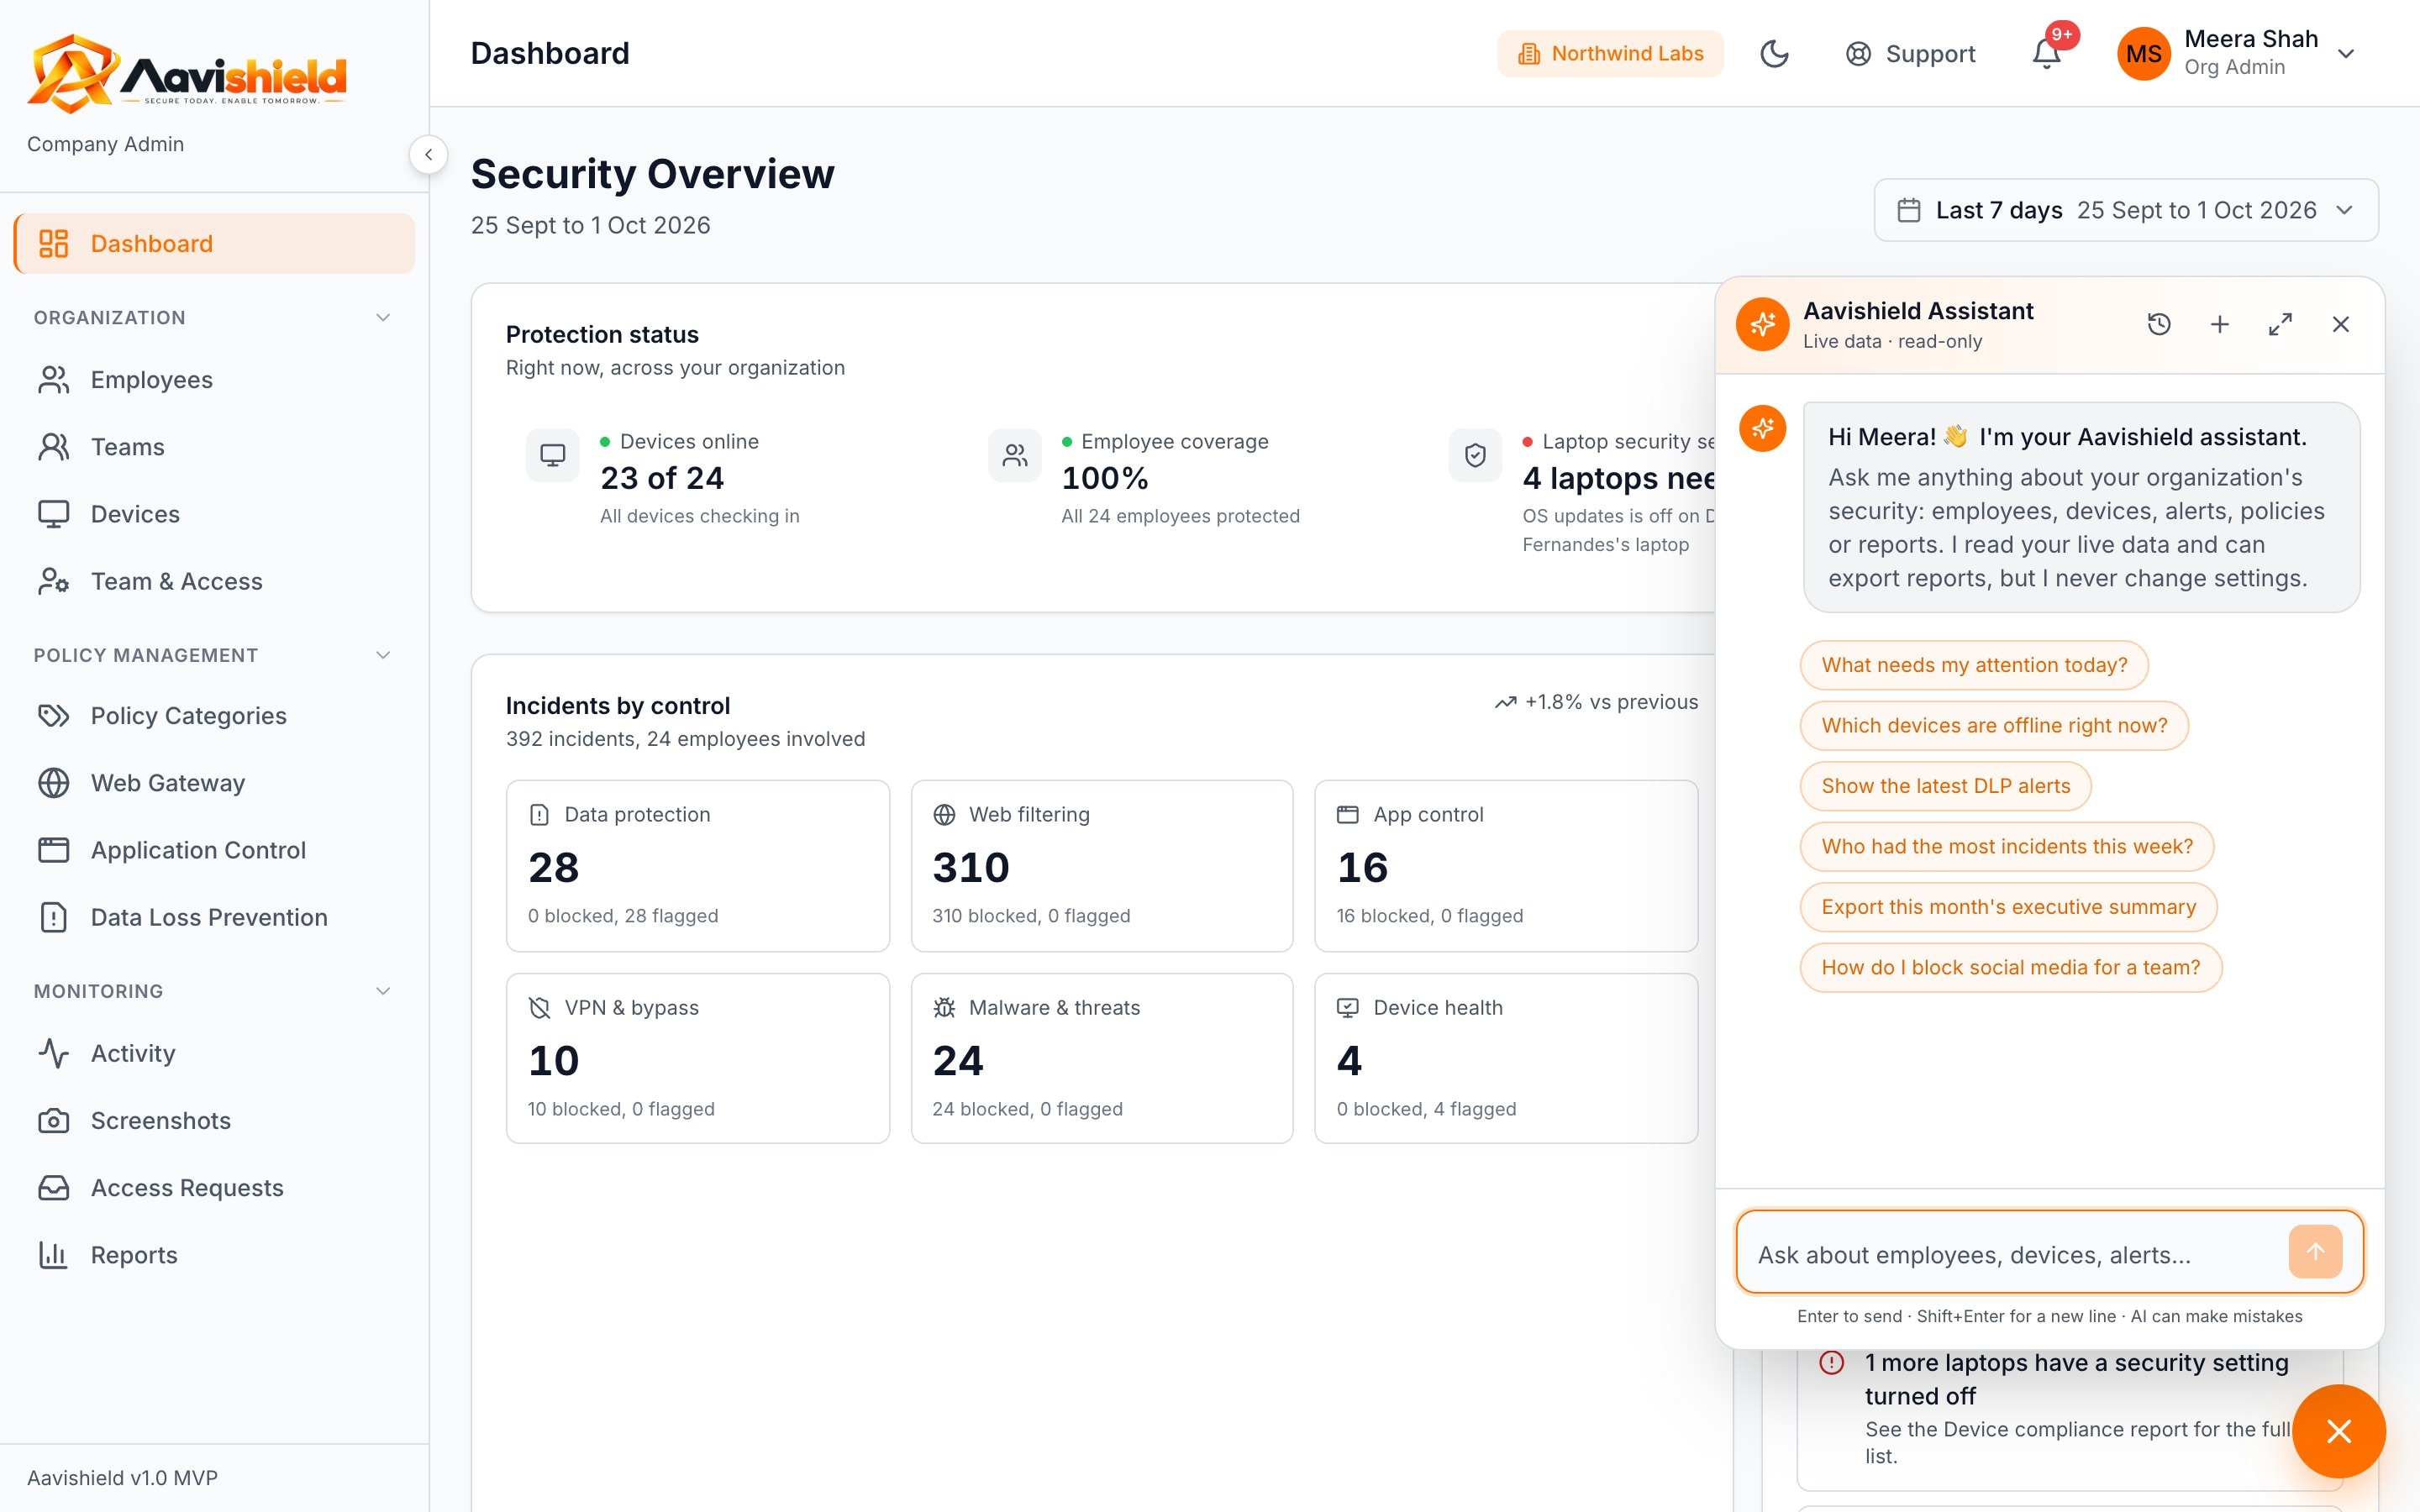Close the Aavishield Assistant panel

coord(2341,324)
